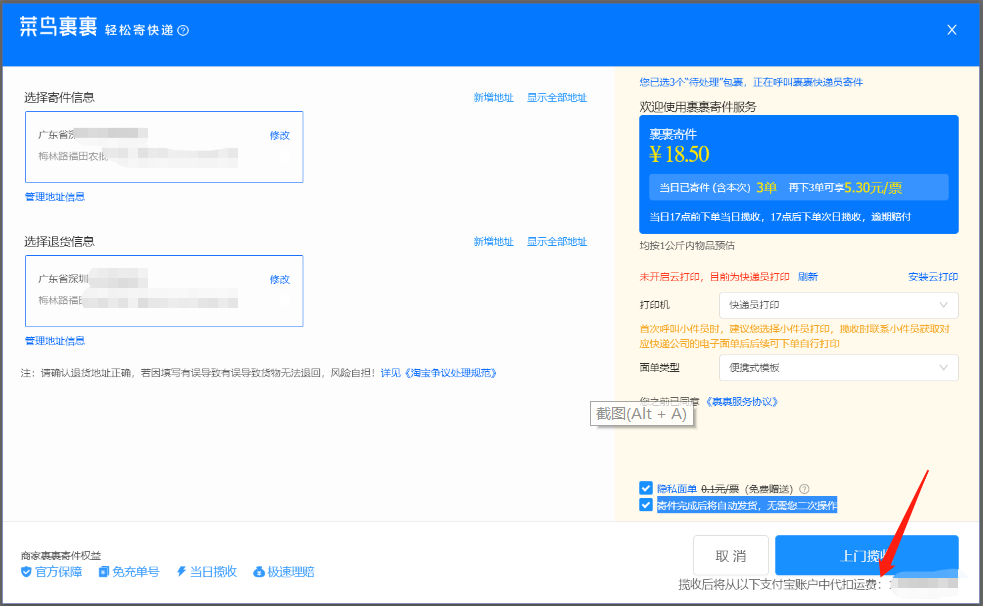Click the 免充单号 icon
The image size is (983, 606).
(x=103, y=572)
